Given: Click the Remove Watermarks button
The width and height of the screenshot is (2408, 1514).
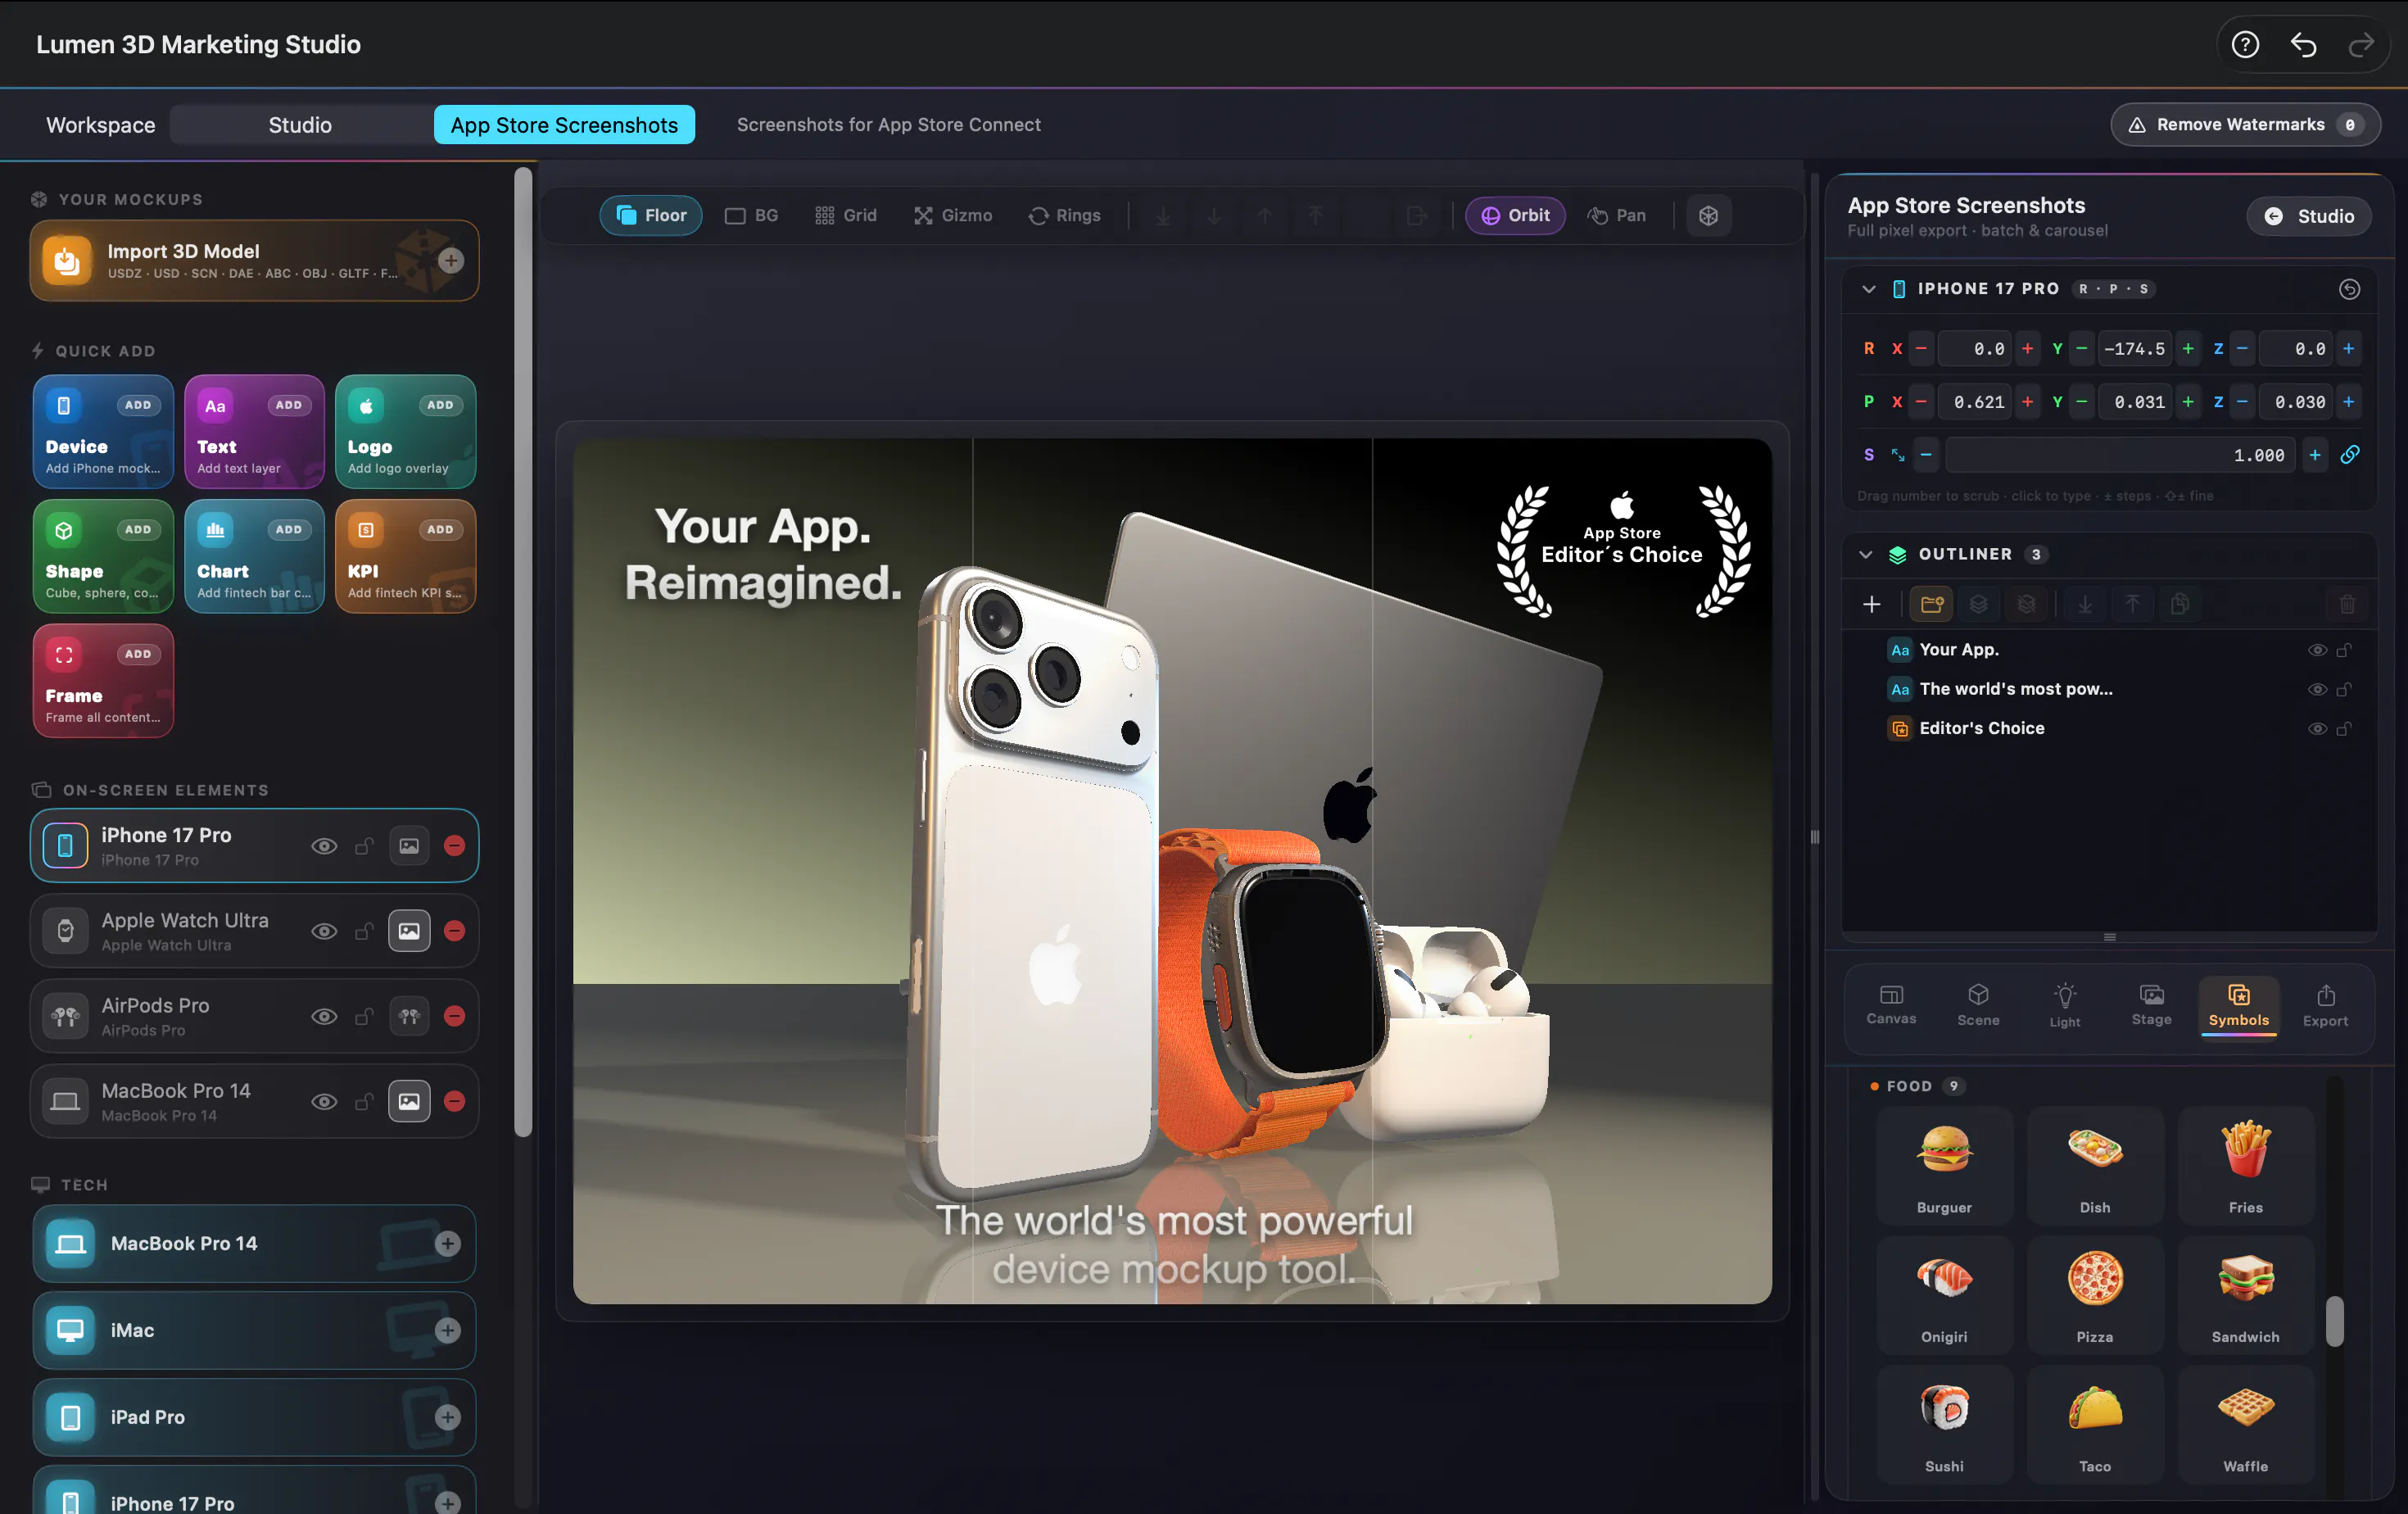Looking at the screenshot, I should [x=2245, y=125].
